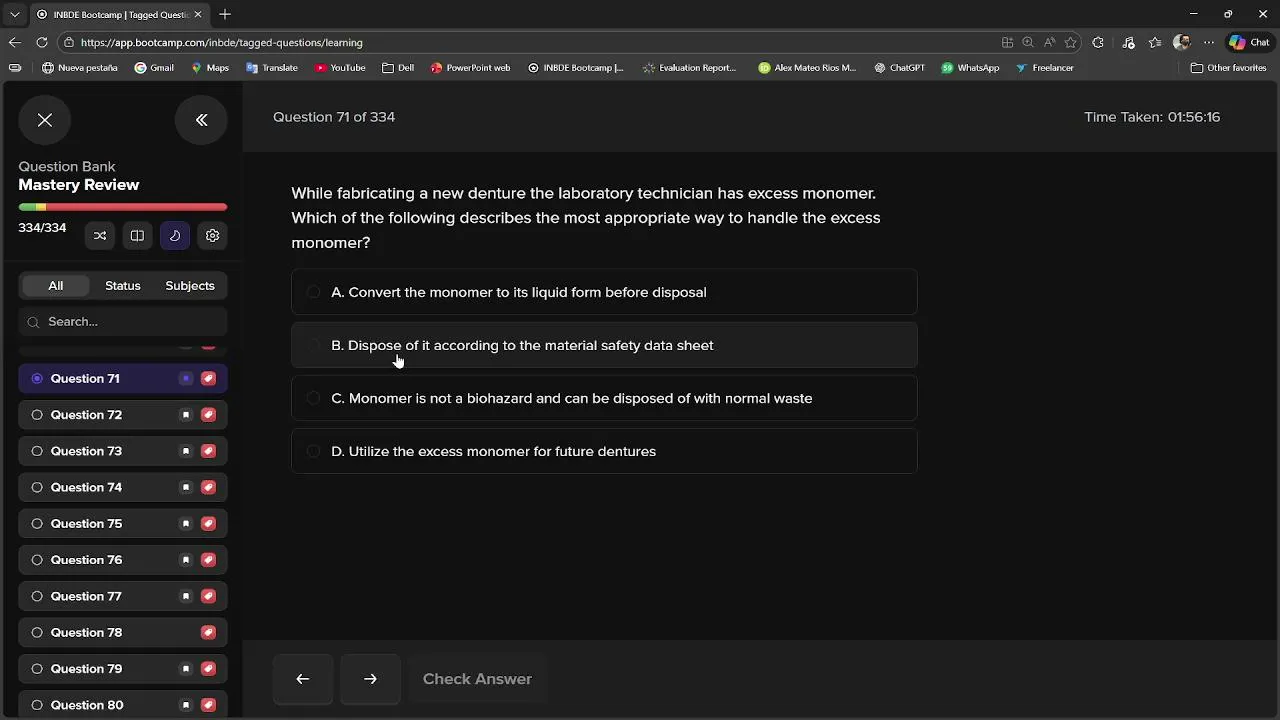Screen dimensions: 1280x720
Task: Choose answer C about normal waste
Action: 314,398
